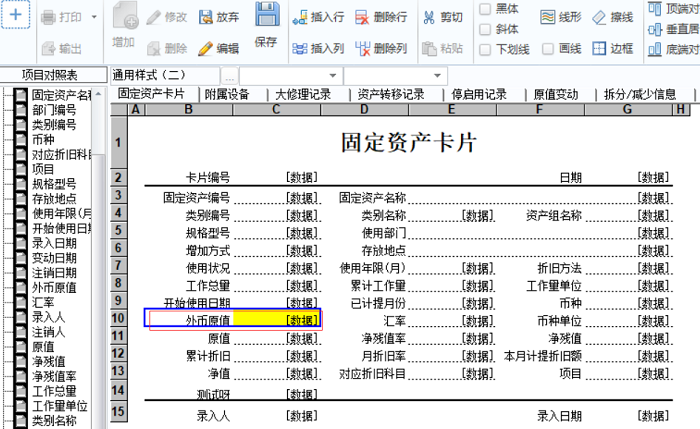Click the 放弃 discard icon

tap(205, 17)
